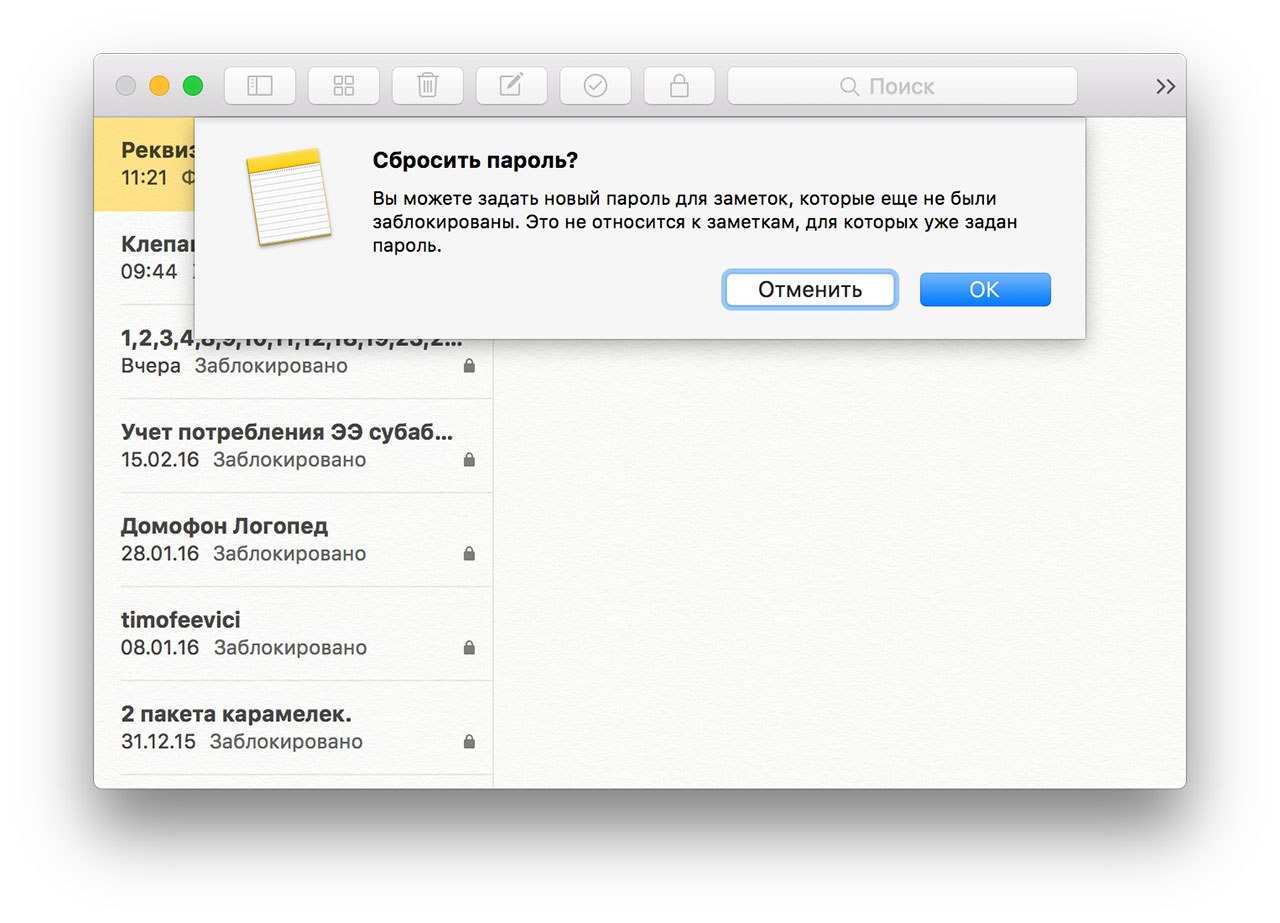
Task: Click the Сбросить пароль? dialog heading
Action: pyautogui.click(x=475, y=160)
